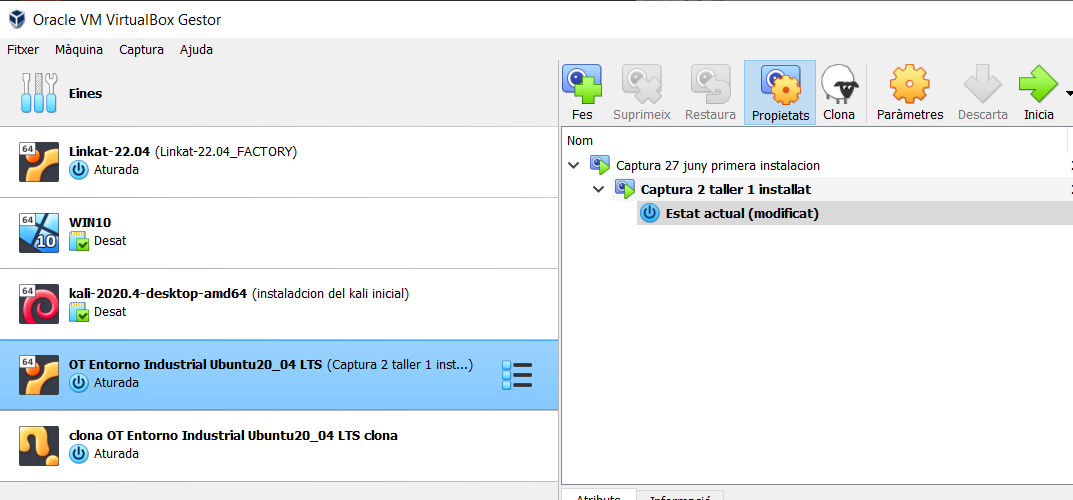Click the (Linkat-22.04_FACTORY) snapshot label
Image resolution: width=1073 pixels, height=500 pixels.
(227, 151)
